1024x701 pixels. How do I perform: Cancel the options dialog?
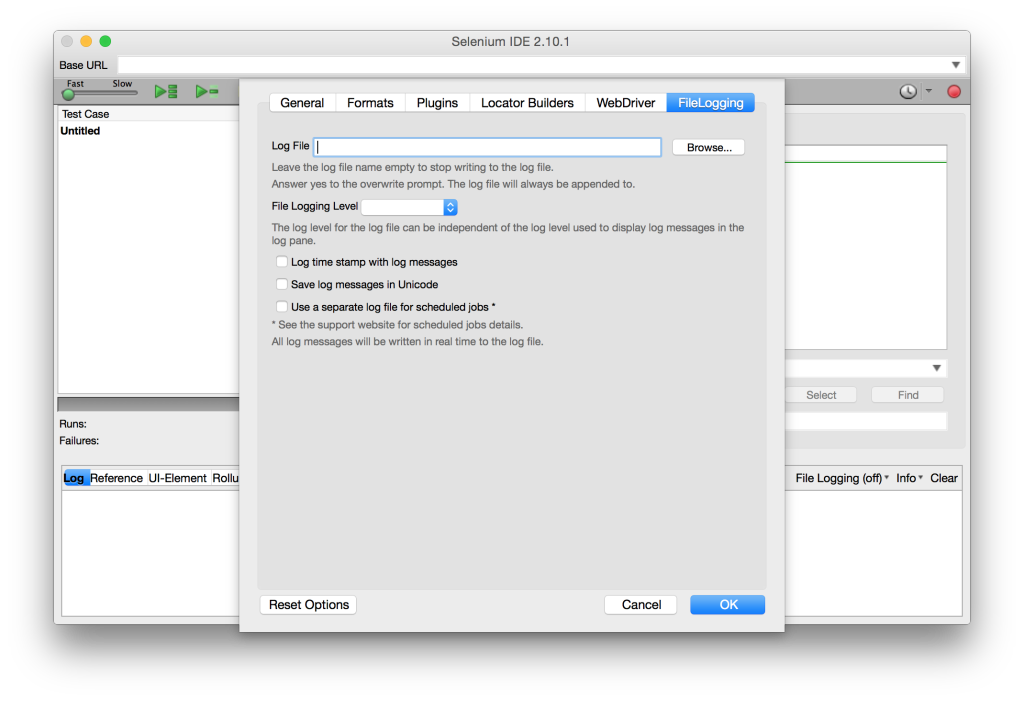pos(641,604)
